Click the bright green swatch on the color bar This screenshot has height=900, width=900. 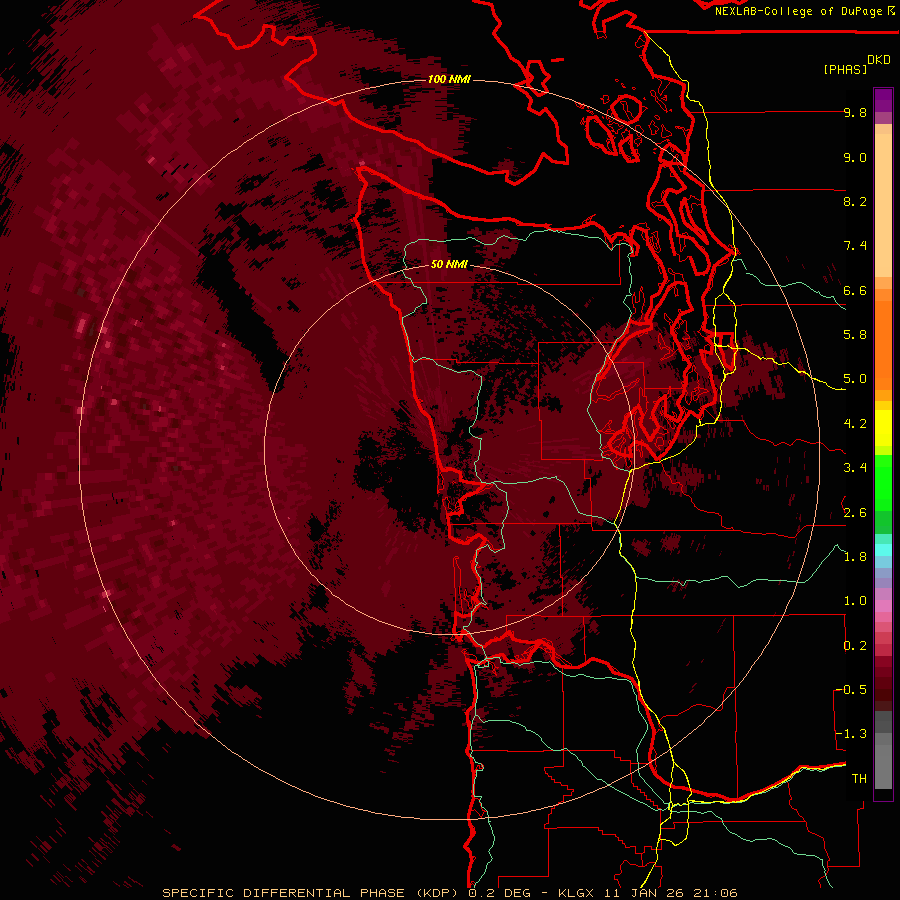[x=883, y=483]
